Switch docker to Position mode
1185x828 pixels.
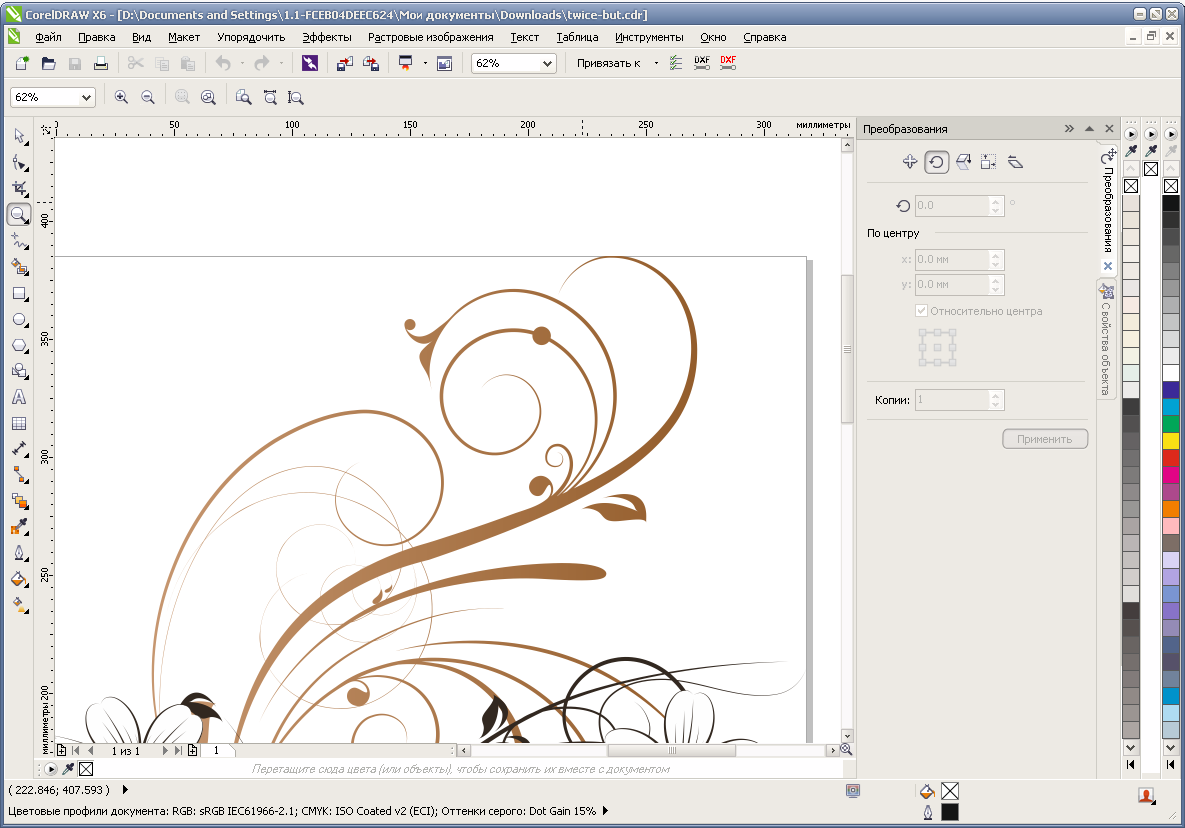(910, 162)
